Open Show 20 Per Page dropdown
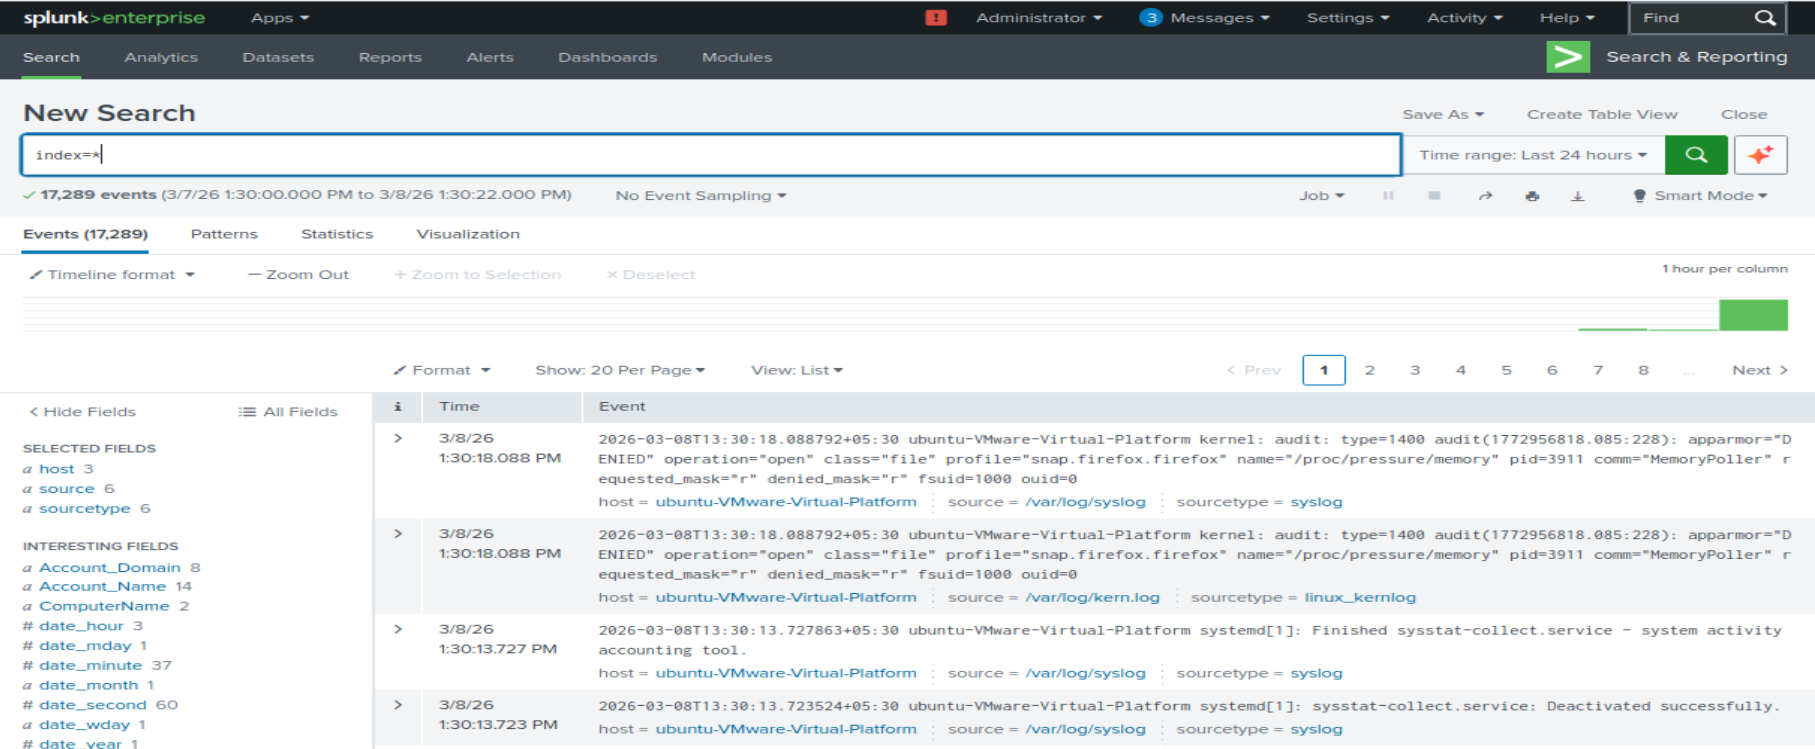1815x749 pixels. pyautogui.click(x=619, y=370)
